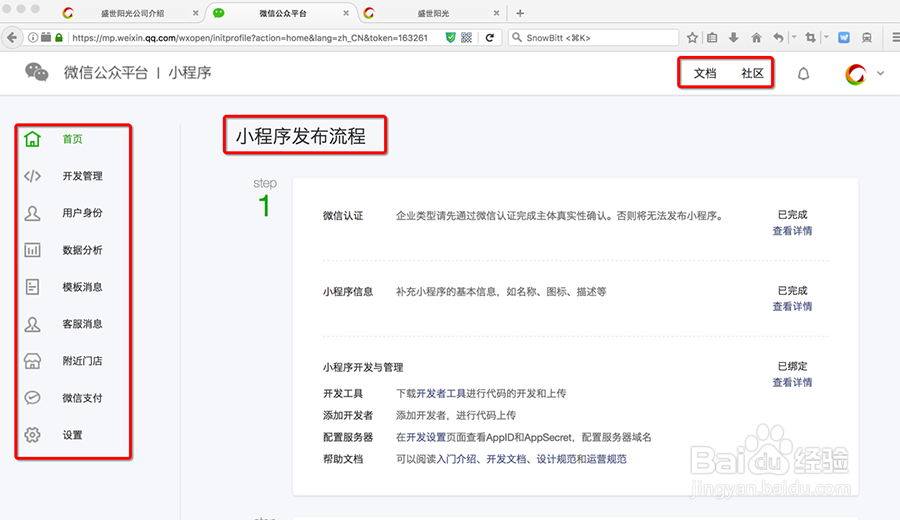This screenshot has height=520, width=900.
Task: Click the train icon in browser toolbar
Action: [x=867, y=38]
